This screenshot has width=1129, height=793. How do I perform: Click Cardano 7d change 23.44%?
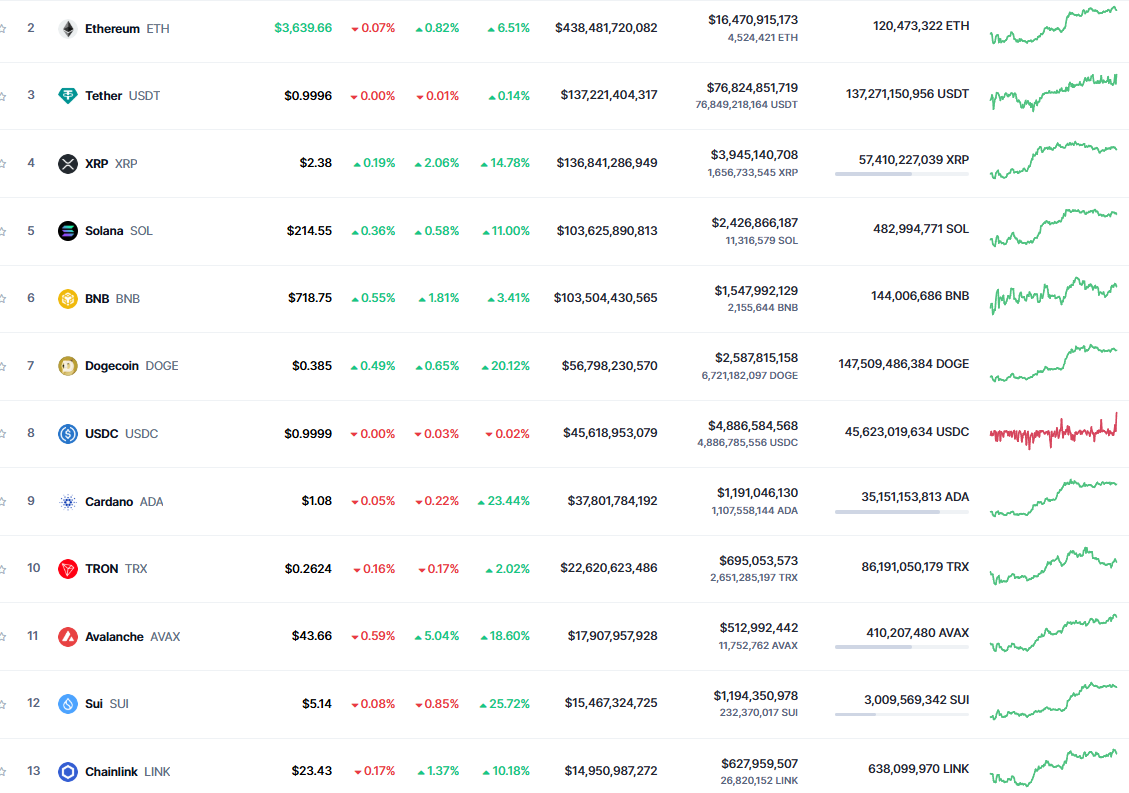[504, 501]
